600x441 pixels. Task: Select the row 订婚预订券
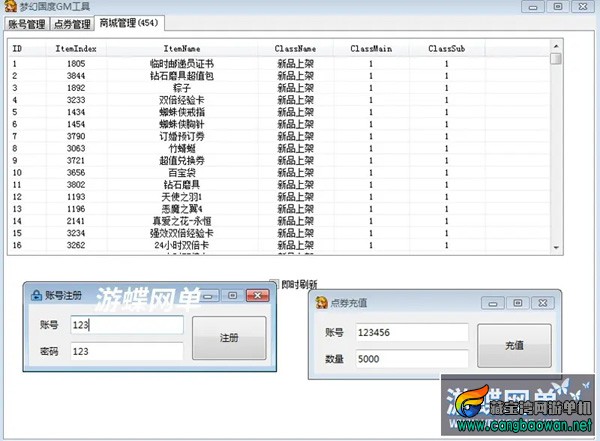(x=279, y=136)
